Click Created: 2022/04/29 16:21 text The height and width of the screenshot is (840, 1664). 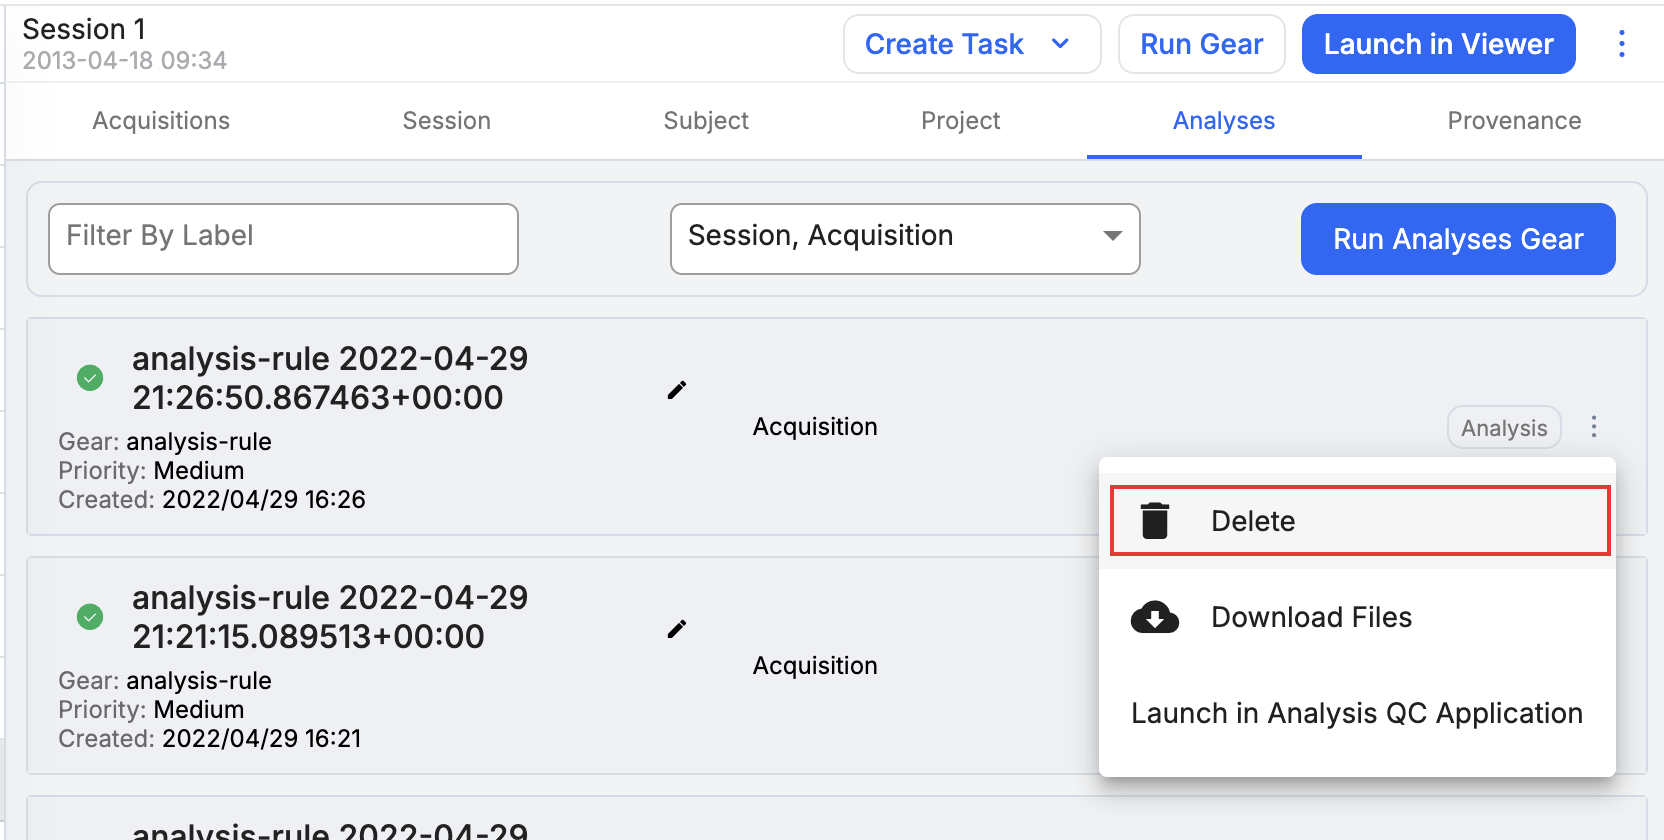coord(210,738)
